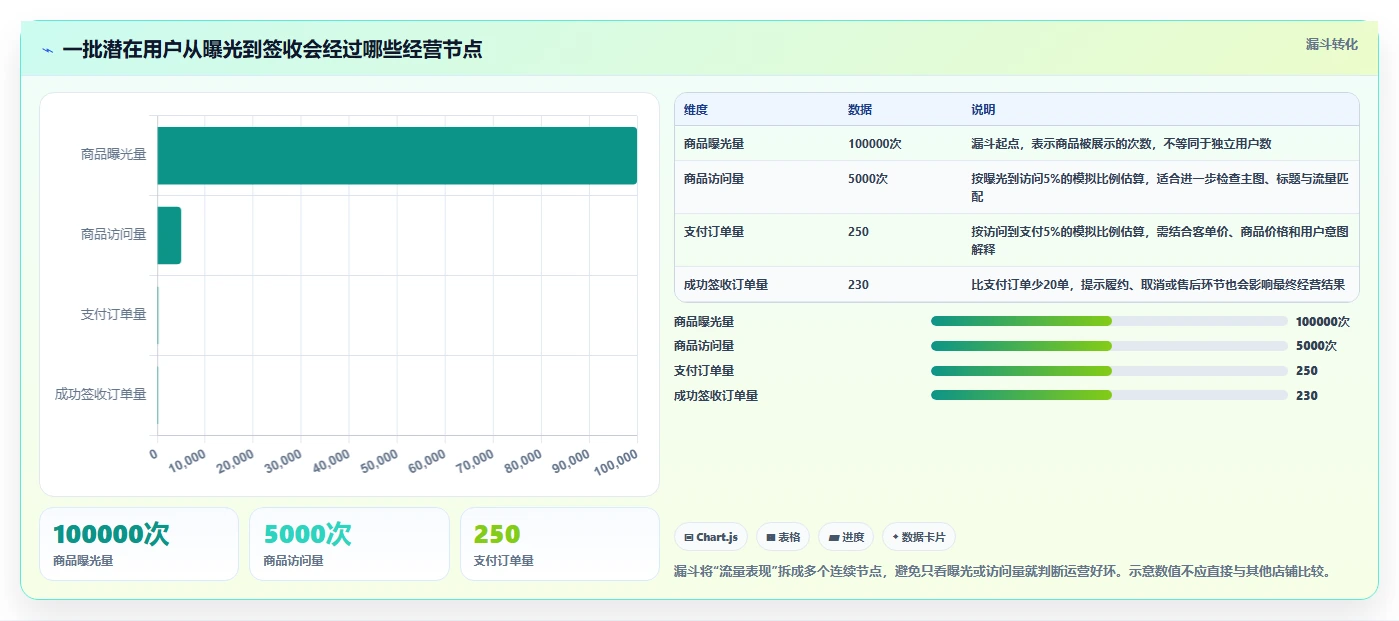The width and height of the screenshot is (1399, 621).
Task: Click the 支付订单量 progress bar
Action: coord(1109,370)
